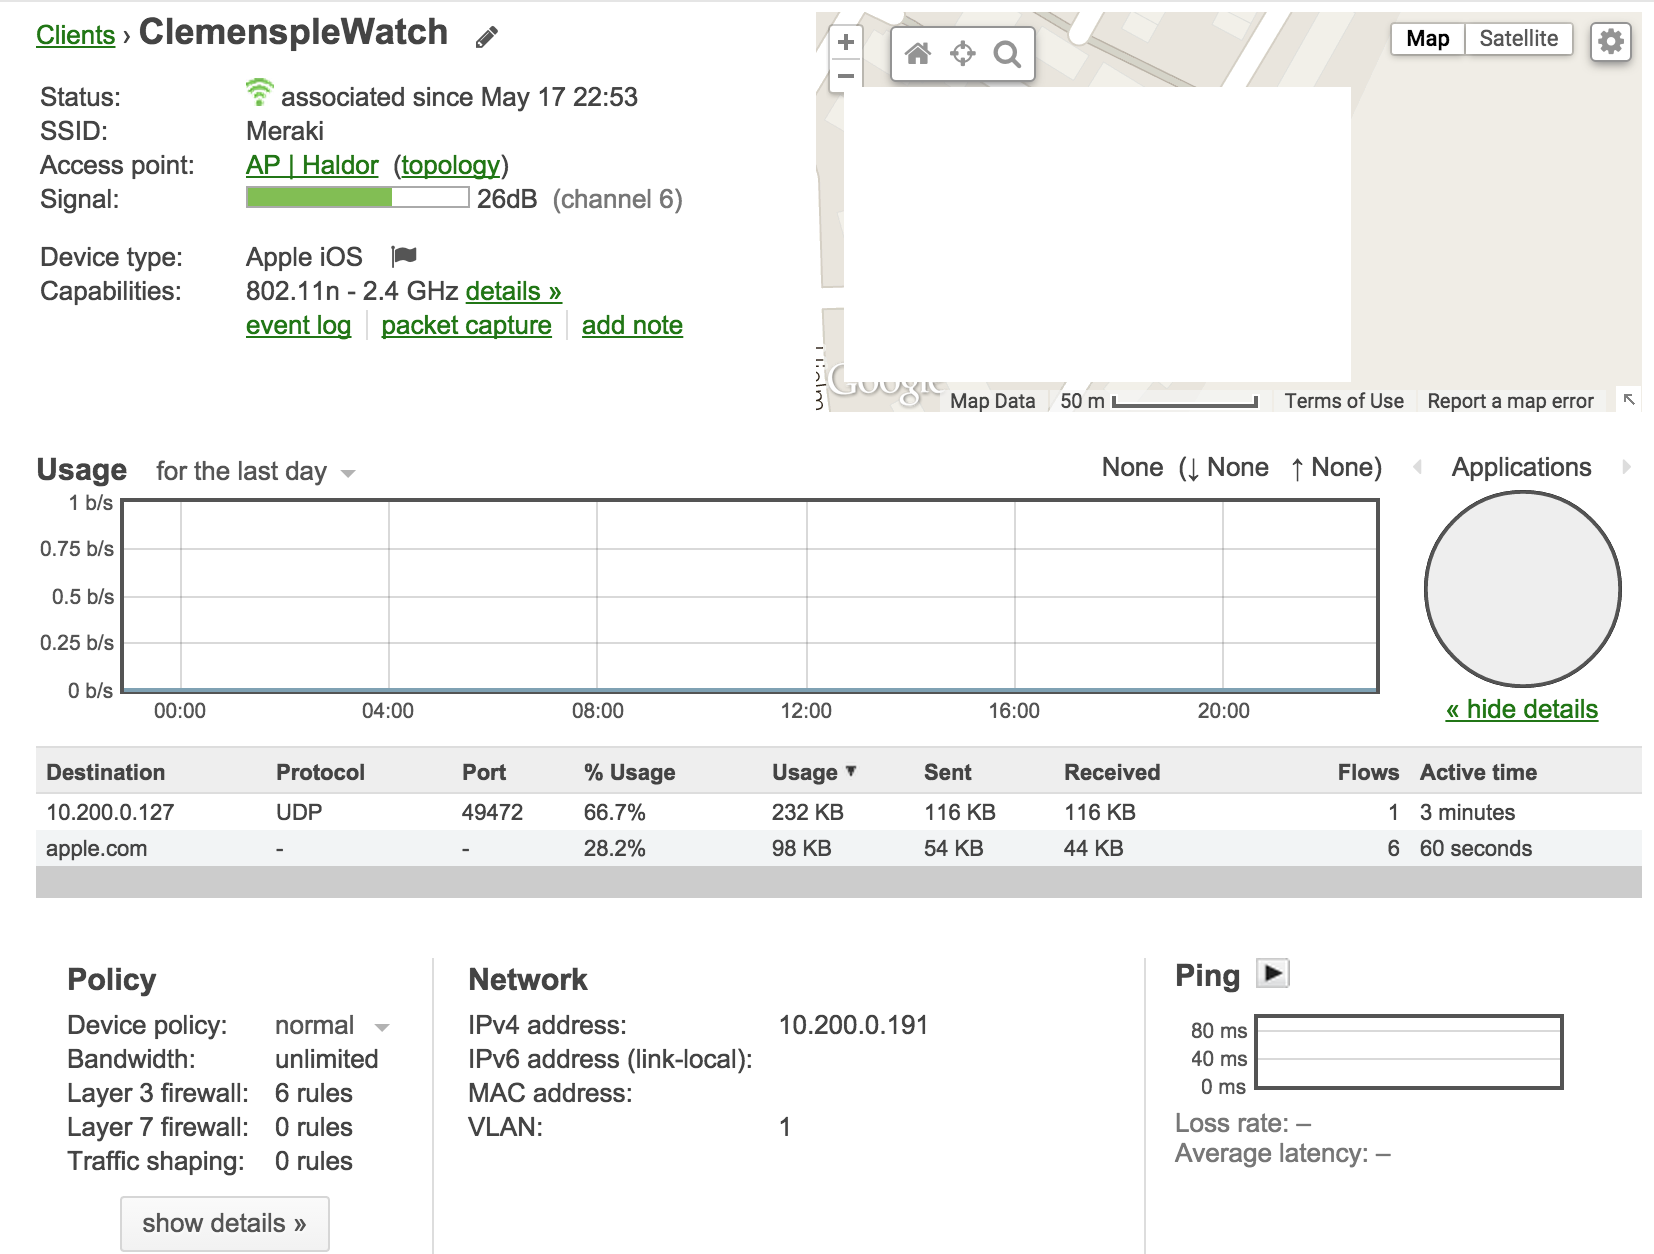Select the 10.200.0.127 destination row
1654x1254 pixels.
[x=839, y=812]
